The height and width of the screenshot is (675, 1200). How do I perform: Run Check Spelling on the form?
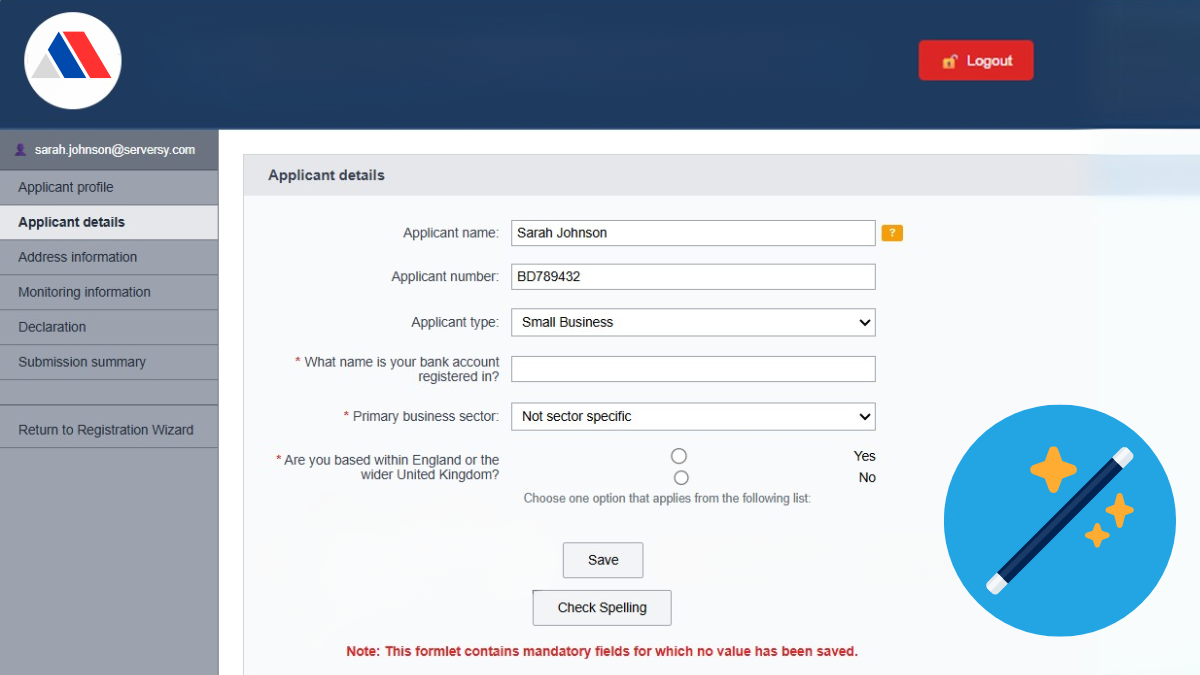(x=602, y=608)
